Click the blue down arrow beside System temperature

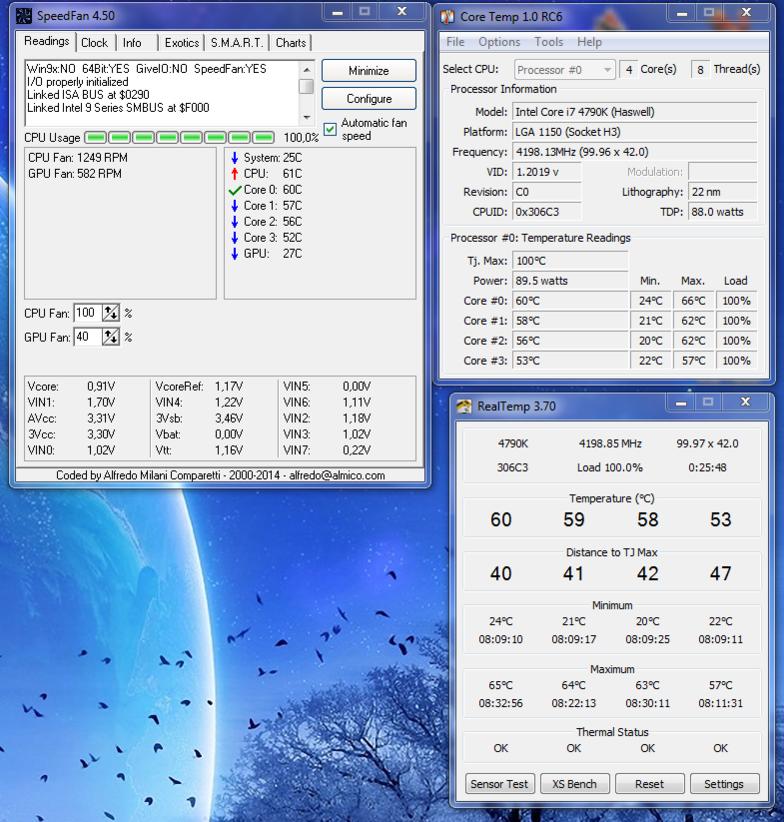pyautogui.click(x=235, y=158)
